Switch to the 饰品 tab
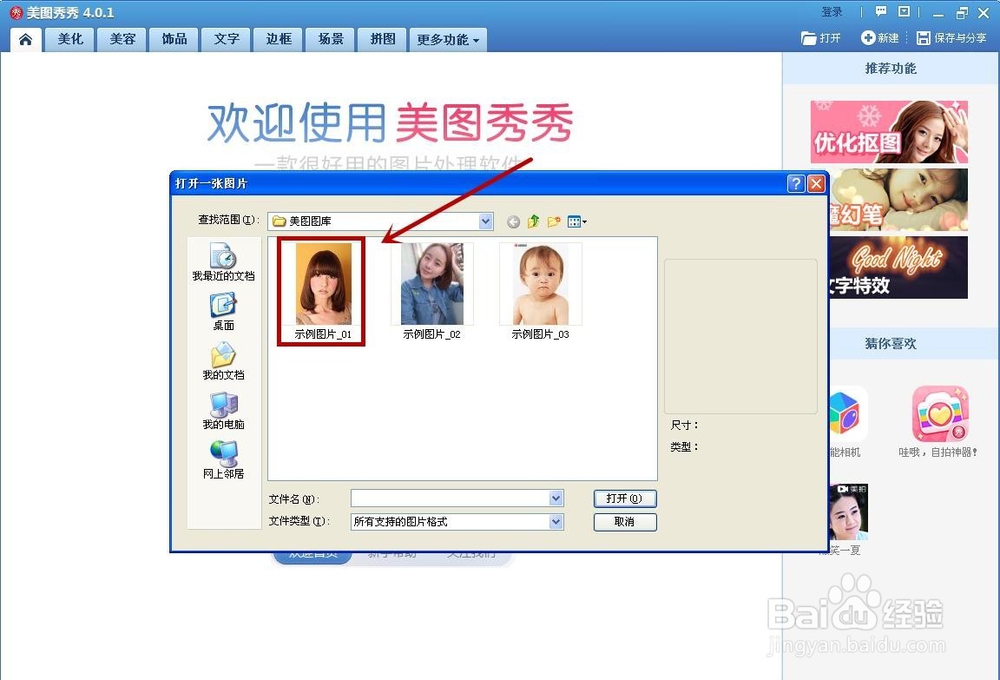This screenshot has width=1000, height=680. click(x=174, y=39)
